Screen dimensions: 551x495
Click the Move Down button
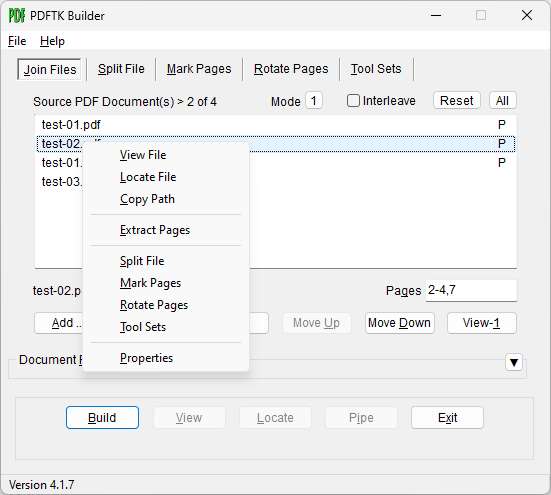[399, 323]
